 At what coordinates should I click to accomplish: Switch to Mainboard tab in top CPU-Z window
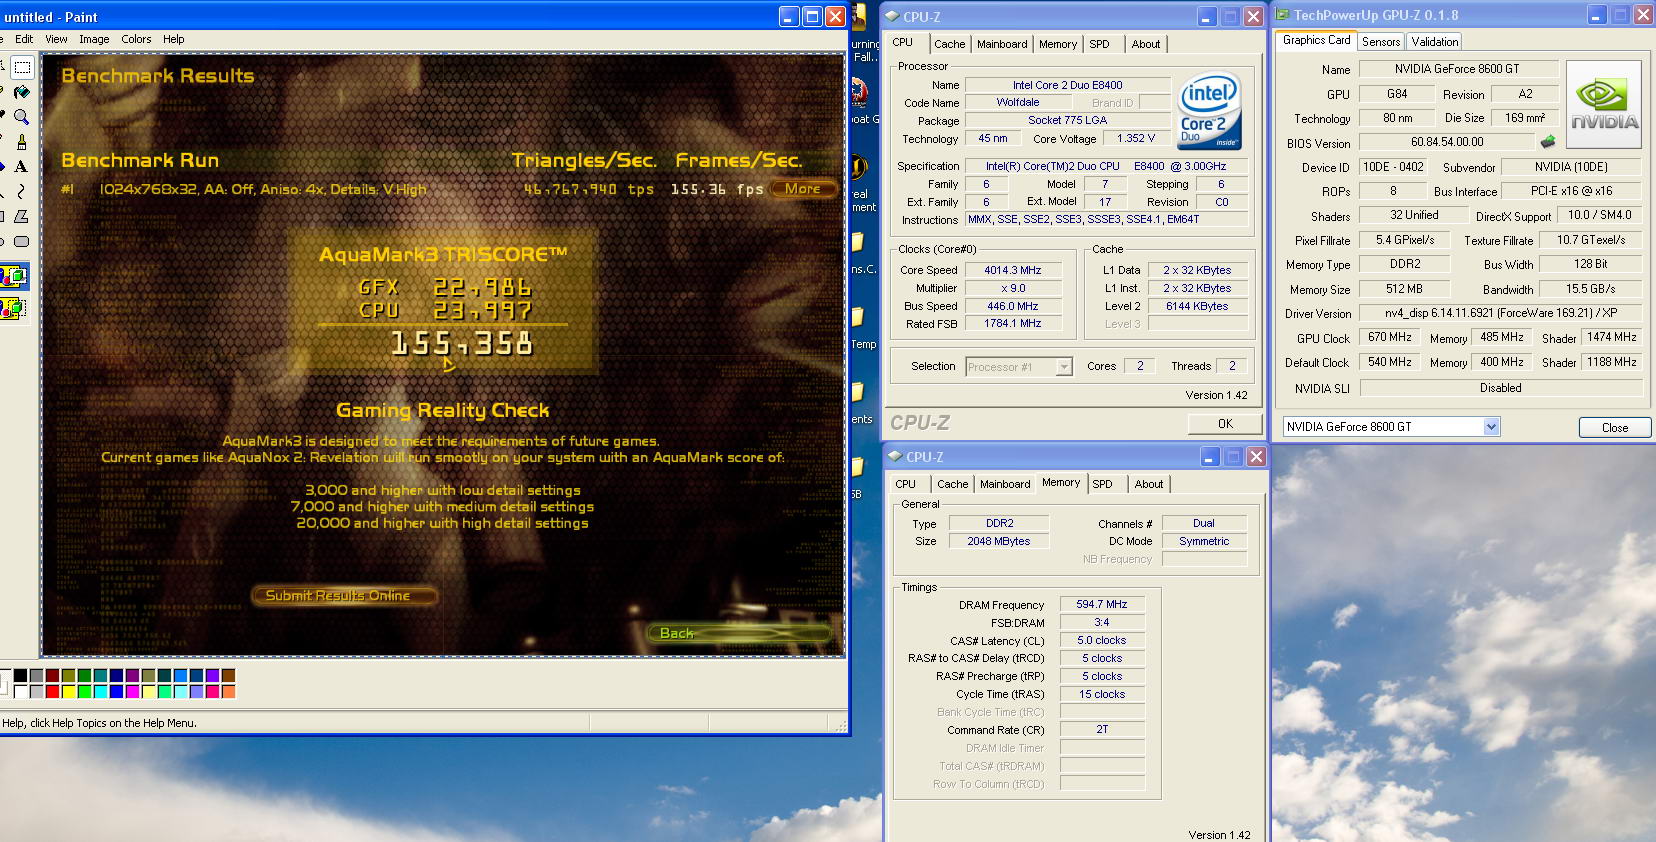pos(1002,44)
